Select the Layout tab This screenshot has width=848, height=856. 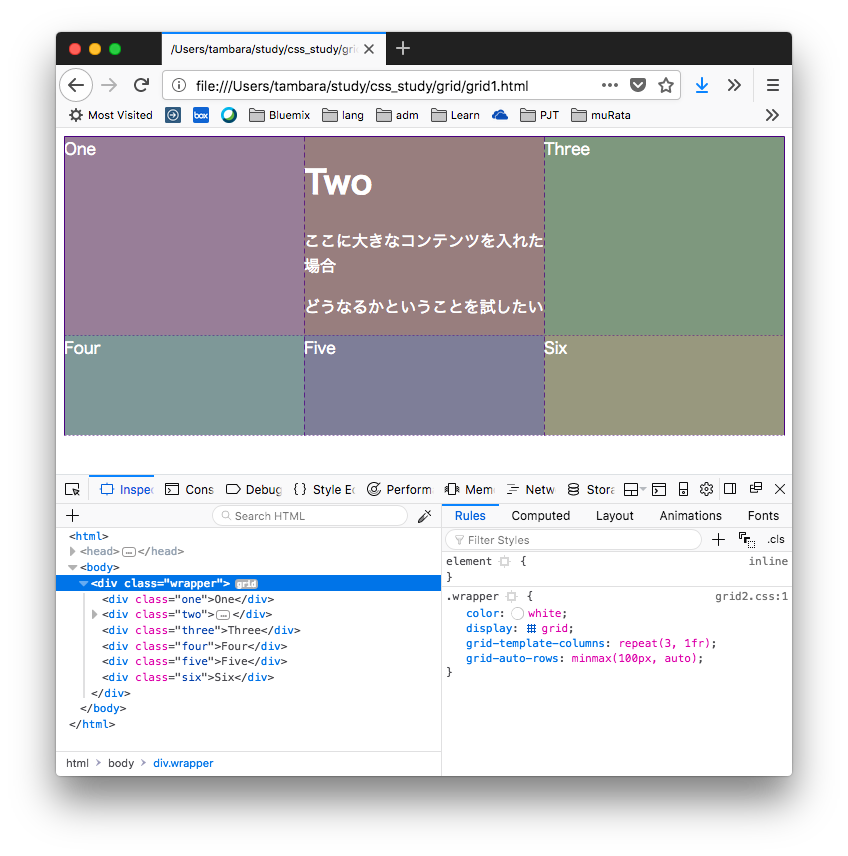pos(614,515)
